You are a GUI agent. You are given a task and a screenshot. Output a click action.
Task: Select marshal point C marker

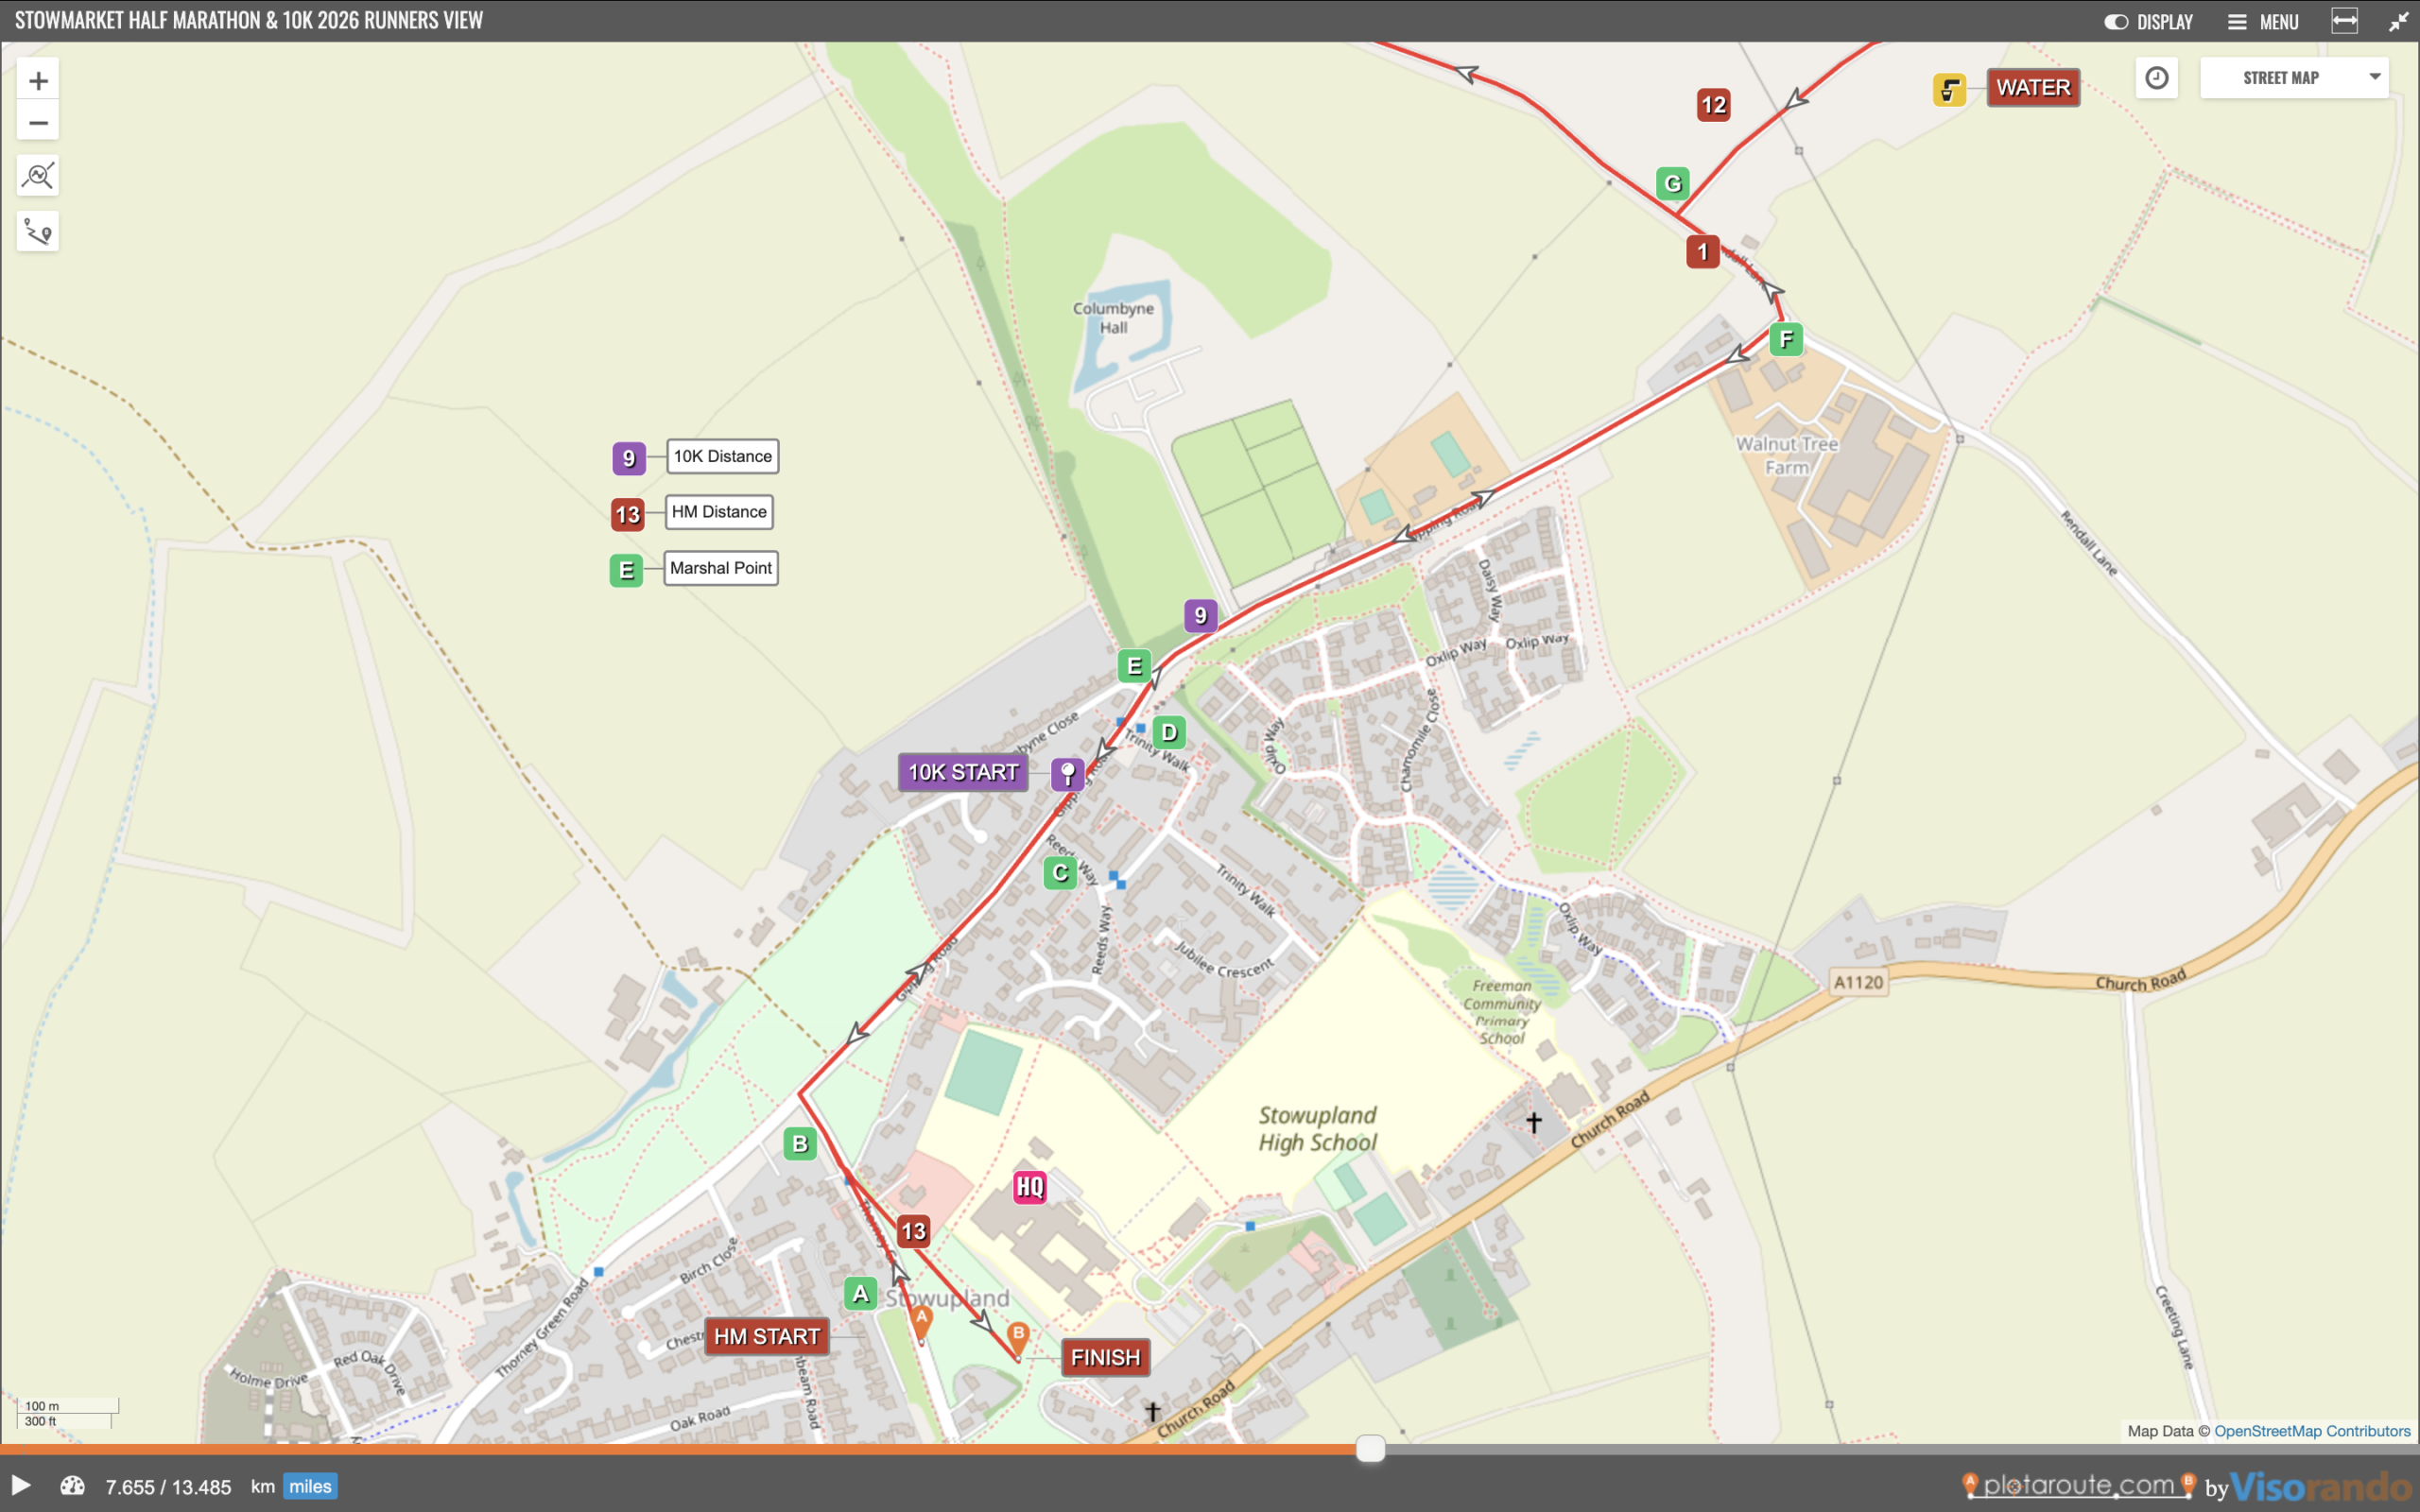tap(1060, 873)
